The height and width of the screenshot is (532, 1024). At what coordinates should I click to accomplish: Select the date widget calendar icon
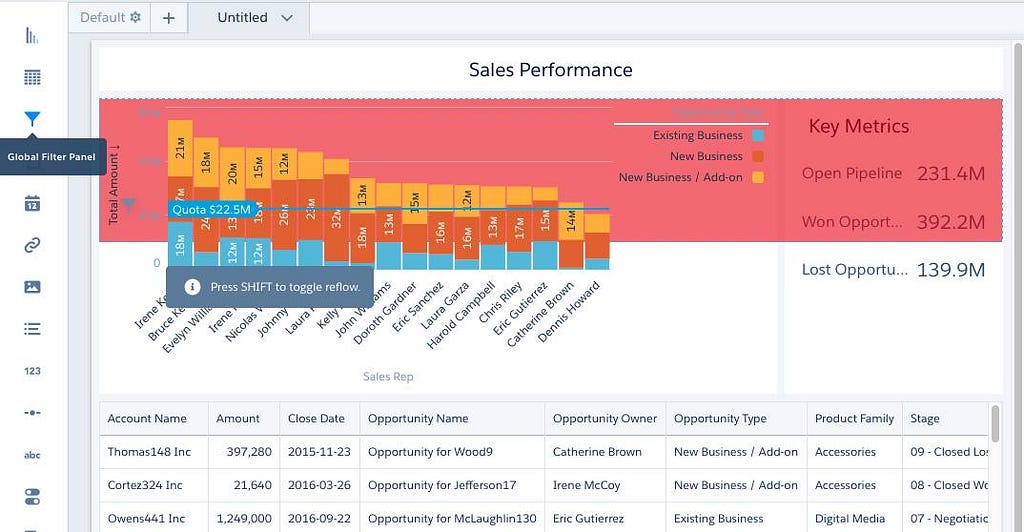[32, 203]
